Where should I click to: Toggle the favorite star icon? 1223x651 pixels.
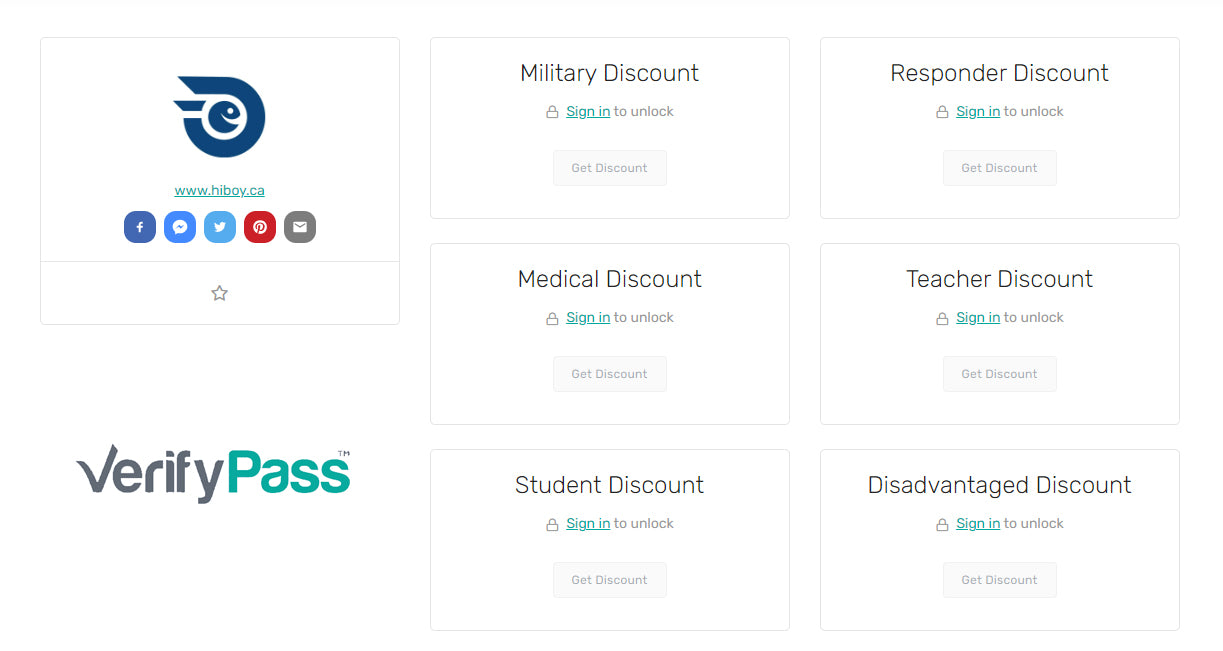(x=220, y=293)
